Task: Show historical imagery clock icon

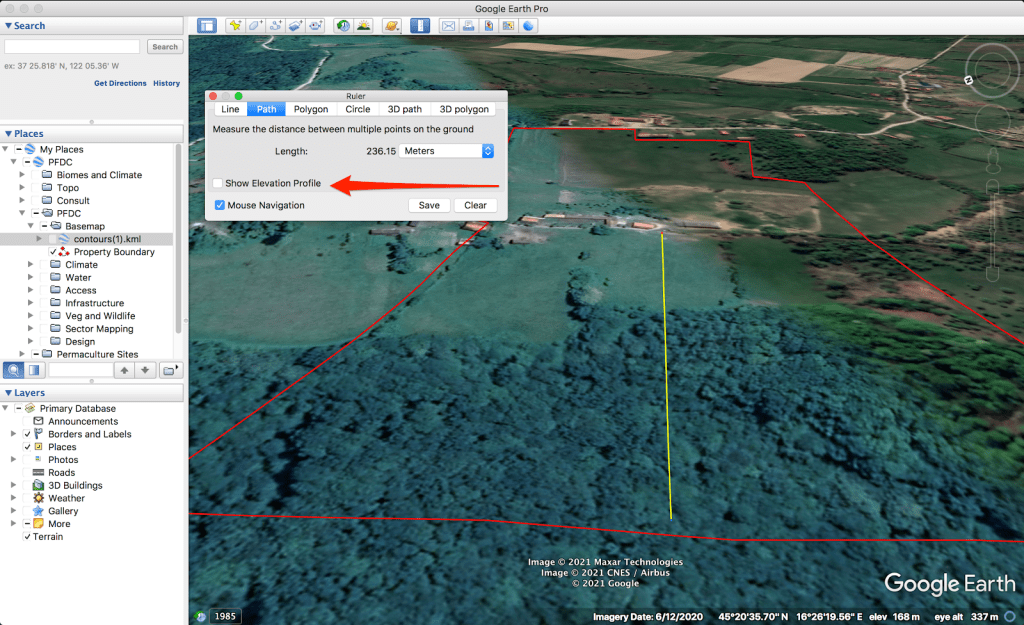Action: click(343, 26)
